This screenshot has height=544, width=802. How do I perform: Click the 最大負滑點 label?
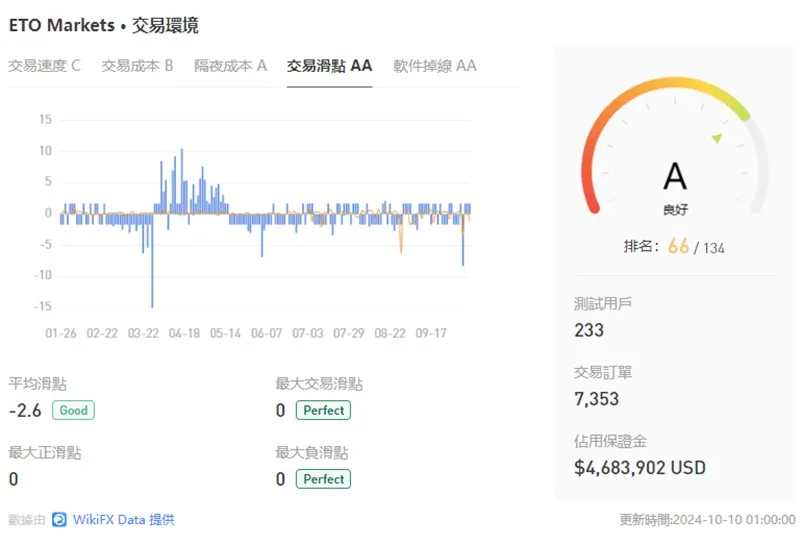311,452
